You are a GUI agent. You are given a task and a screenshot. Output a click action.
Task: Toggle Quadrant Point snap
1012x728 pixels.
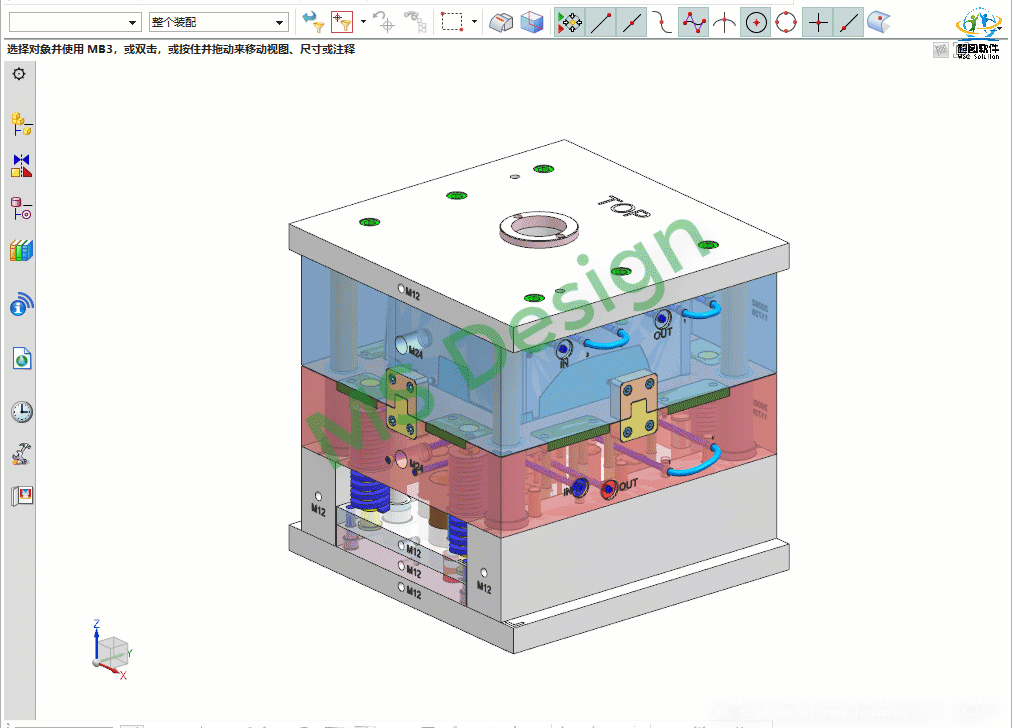click(x=786, y=23)
